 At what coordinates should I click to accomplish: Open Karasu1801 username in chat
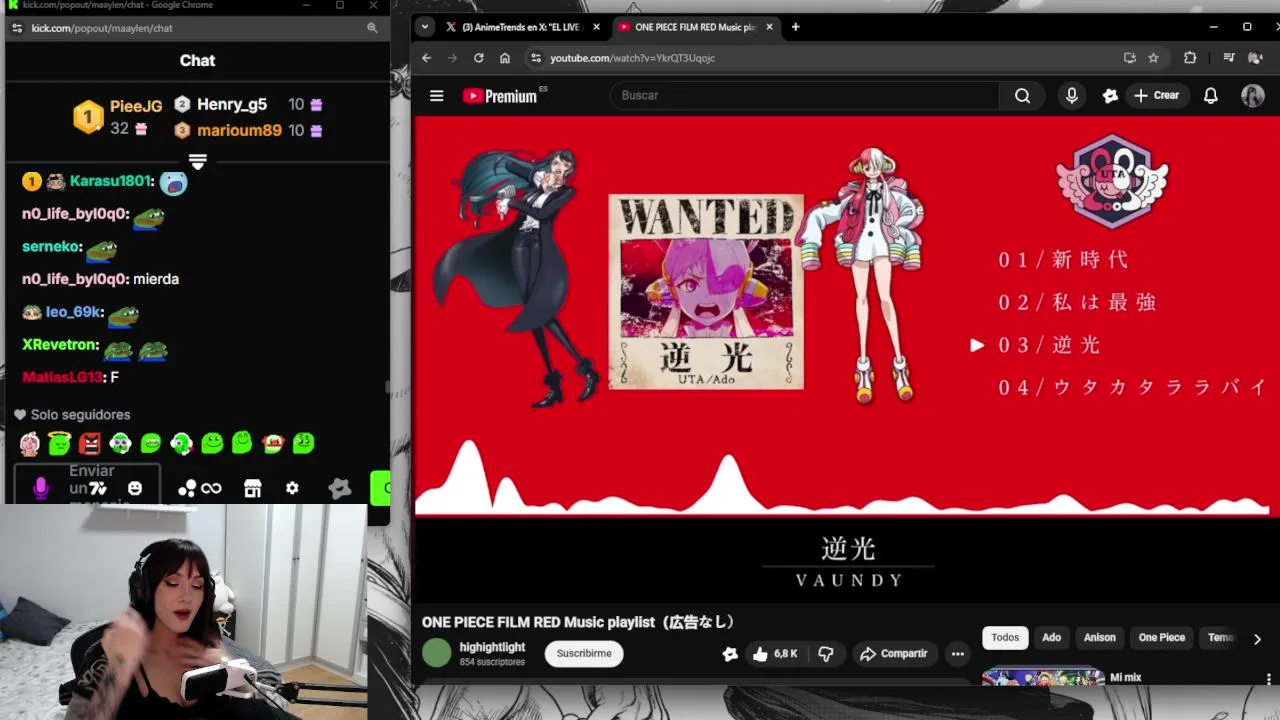(110, 181)
